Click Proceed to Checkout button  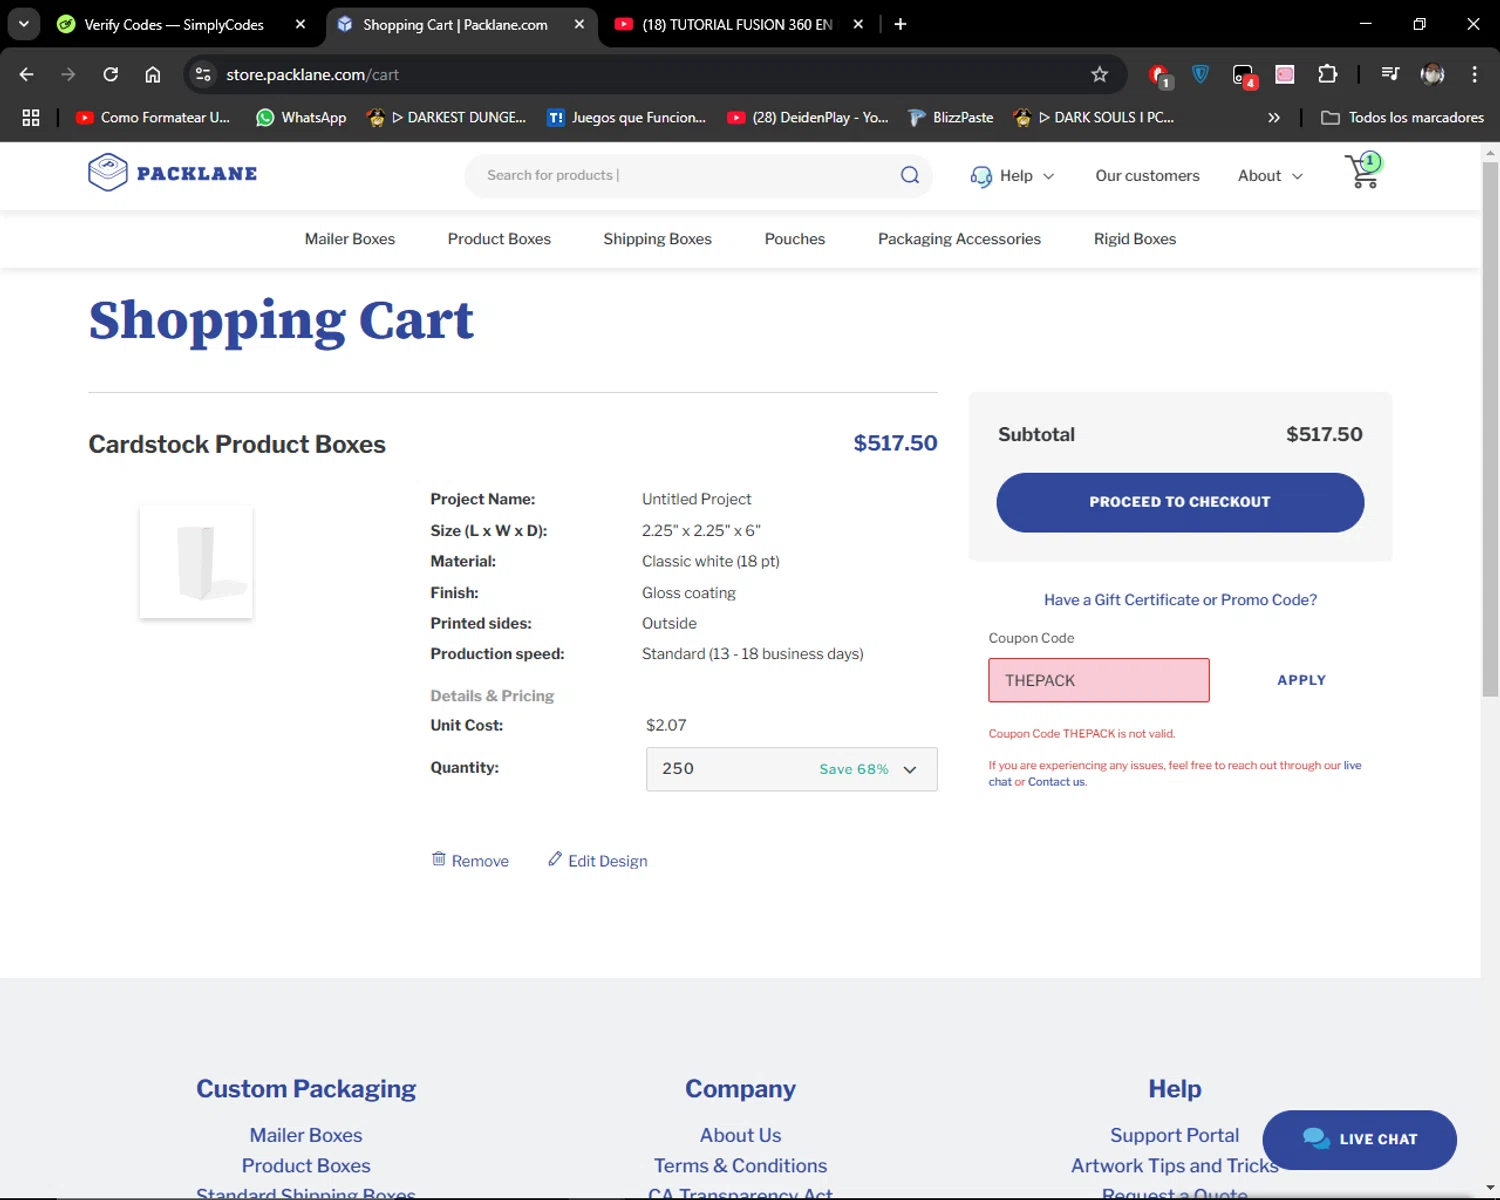coord(1180,502)
